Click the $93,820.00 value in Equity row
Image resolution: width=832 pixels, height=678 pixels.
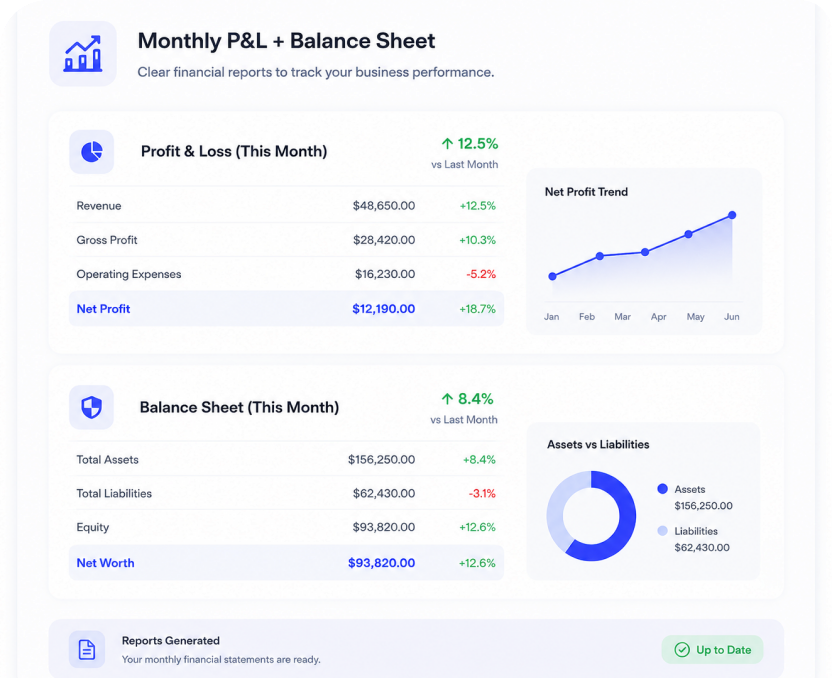pos(384,527)
